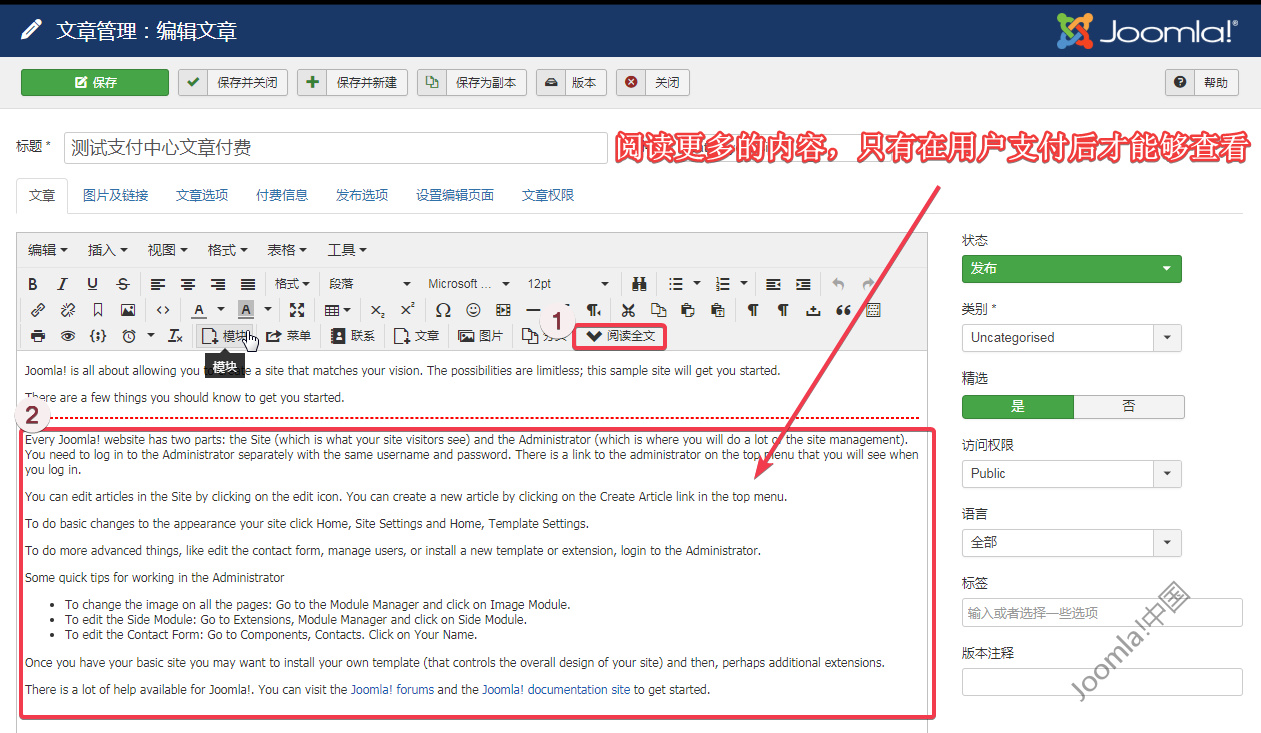
Task: Open the 表格 editor menu
Action: [x=287, y=250]
